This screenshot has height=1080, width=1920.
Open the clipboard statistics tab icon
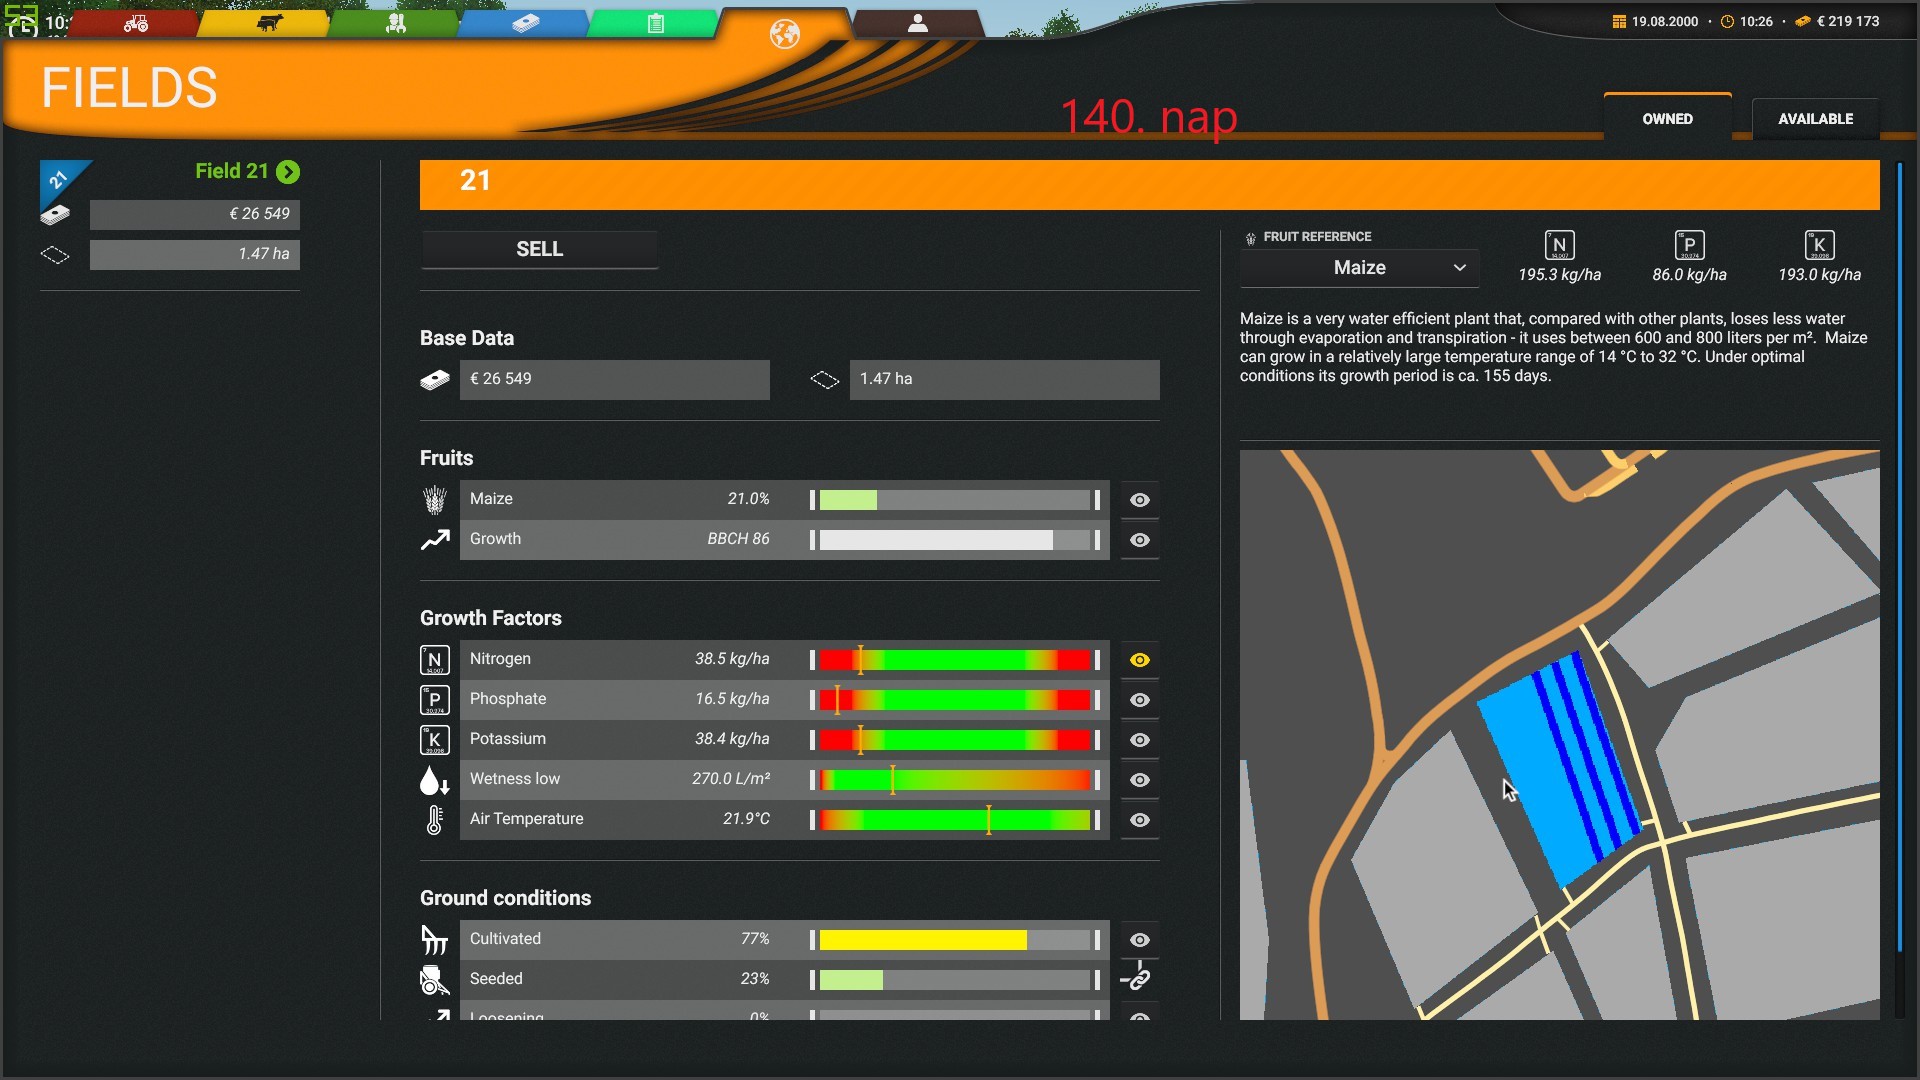click(x=656, y=23)
